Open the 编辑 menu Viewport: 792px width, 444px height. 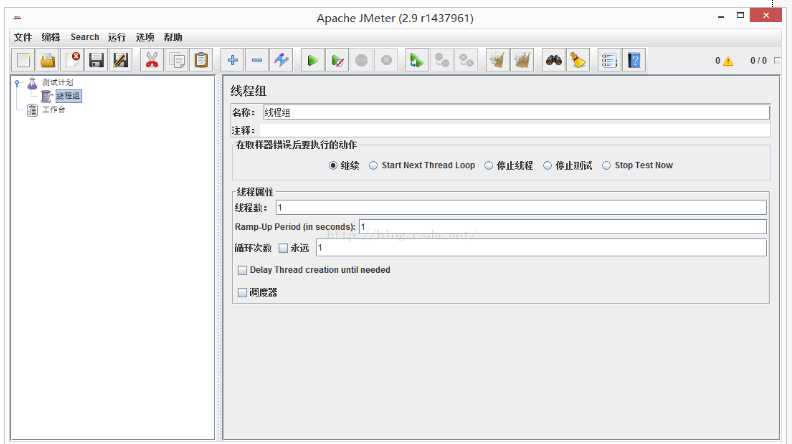point(51,37)
